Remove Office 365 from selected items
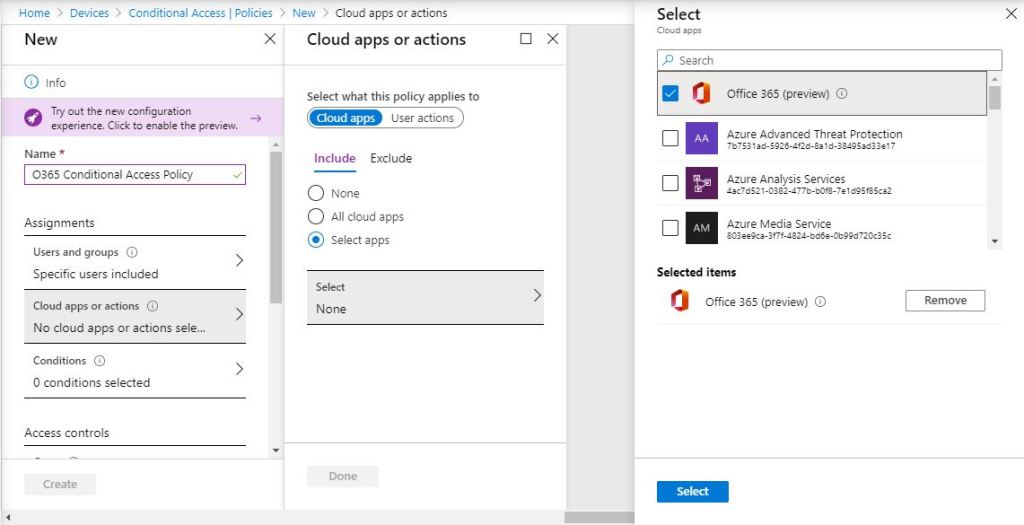The height and width of the screenshot is (525, 1024). (944, 301)
